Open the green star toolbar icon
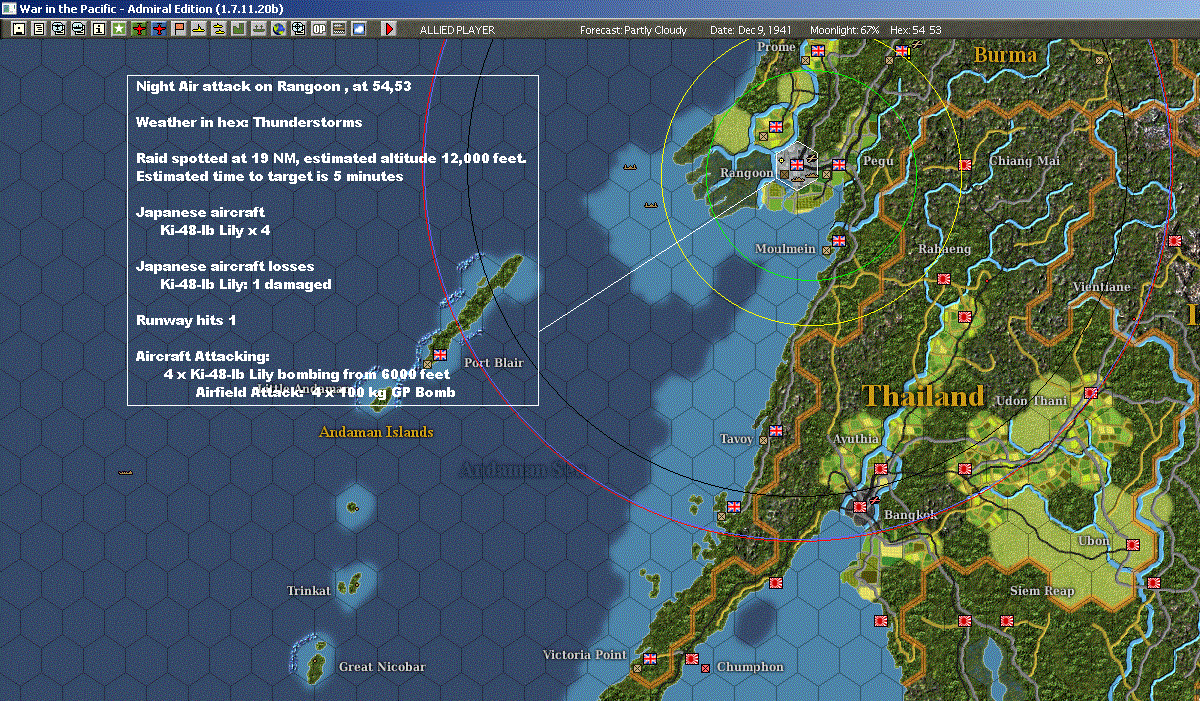The width and height of the screenshot is (1200, 701). point(119,30)
